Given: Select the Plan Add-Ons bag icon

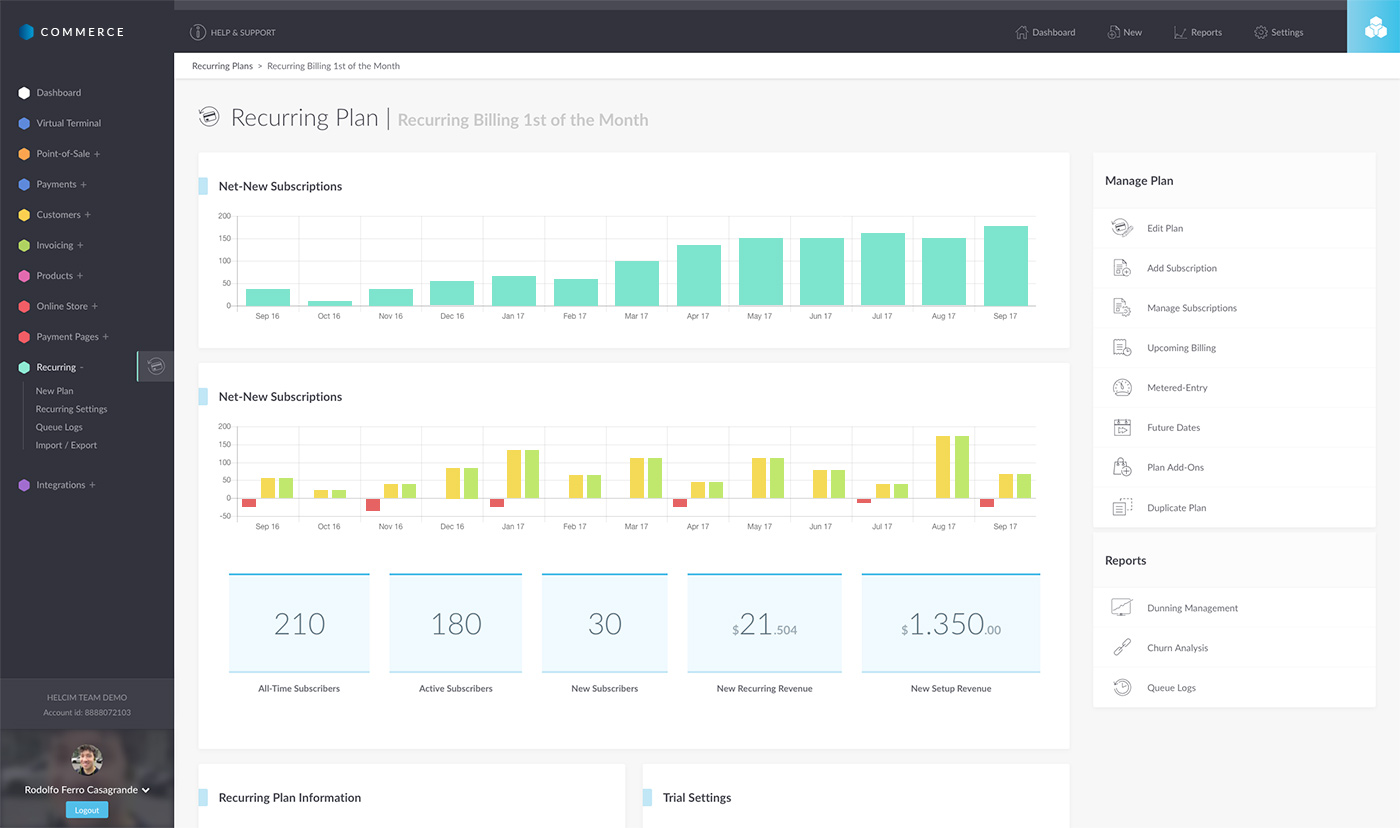Looking at the screenshot, I should click(x=1121, y=468).
